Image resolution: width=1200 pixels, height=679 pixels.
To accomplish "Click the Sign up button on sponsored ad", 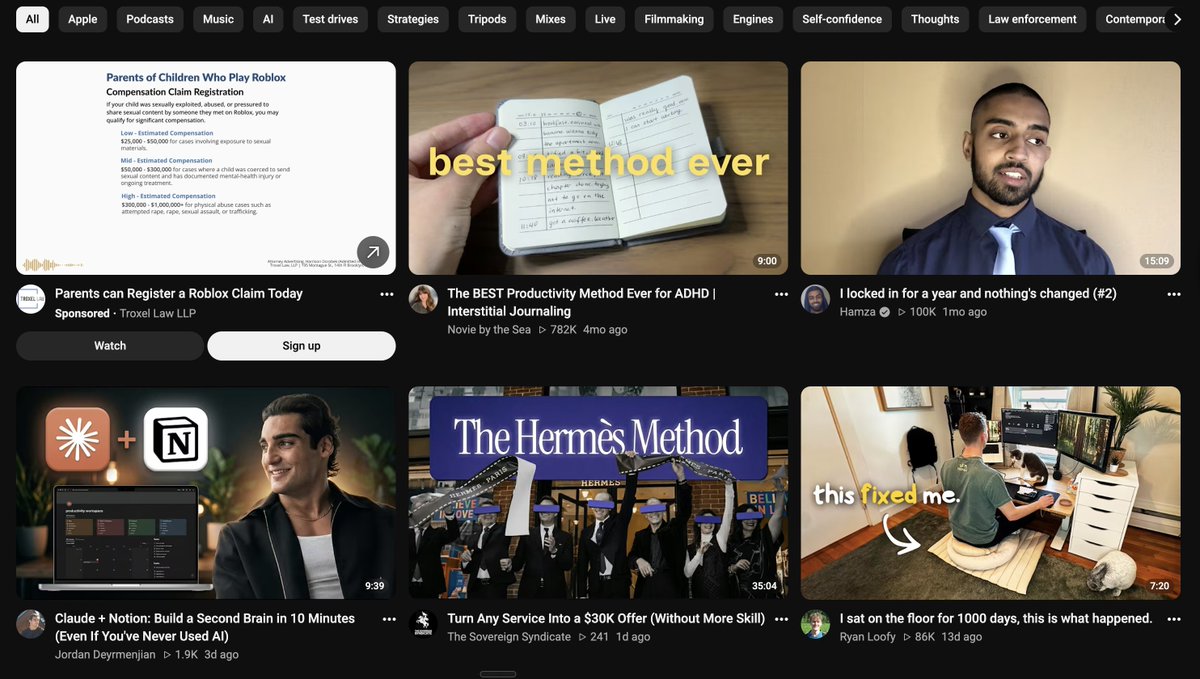I will point(301,346).
